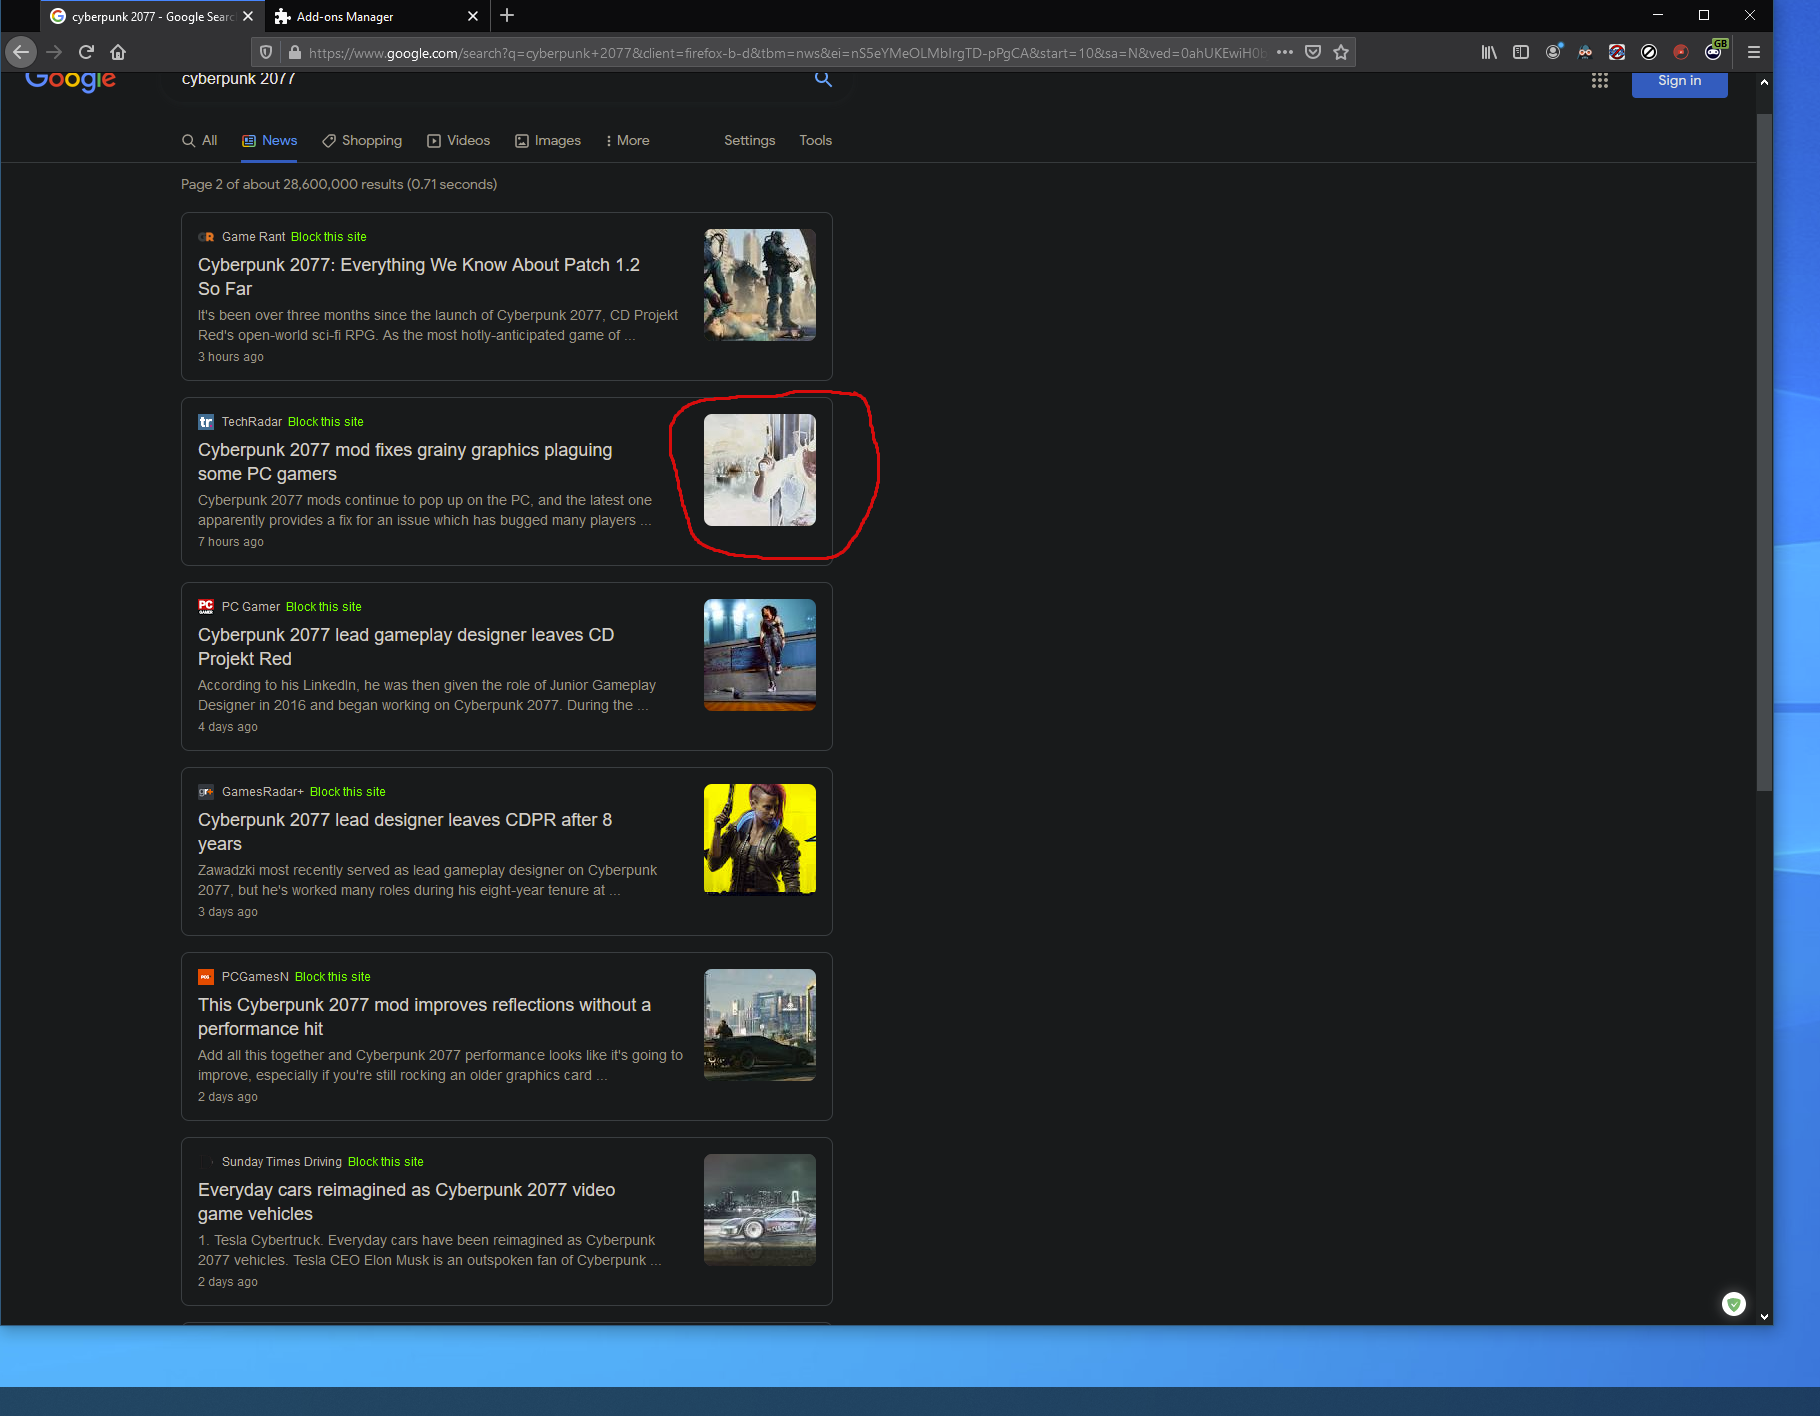Screen dimensions: 1820x1416
Task: Open the Pocket save icon in address bar
Action: click(x=1313, y=52)
